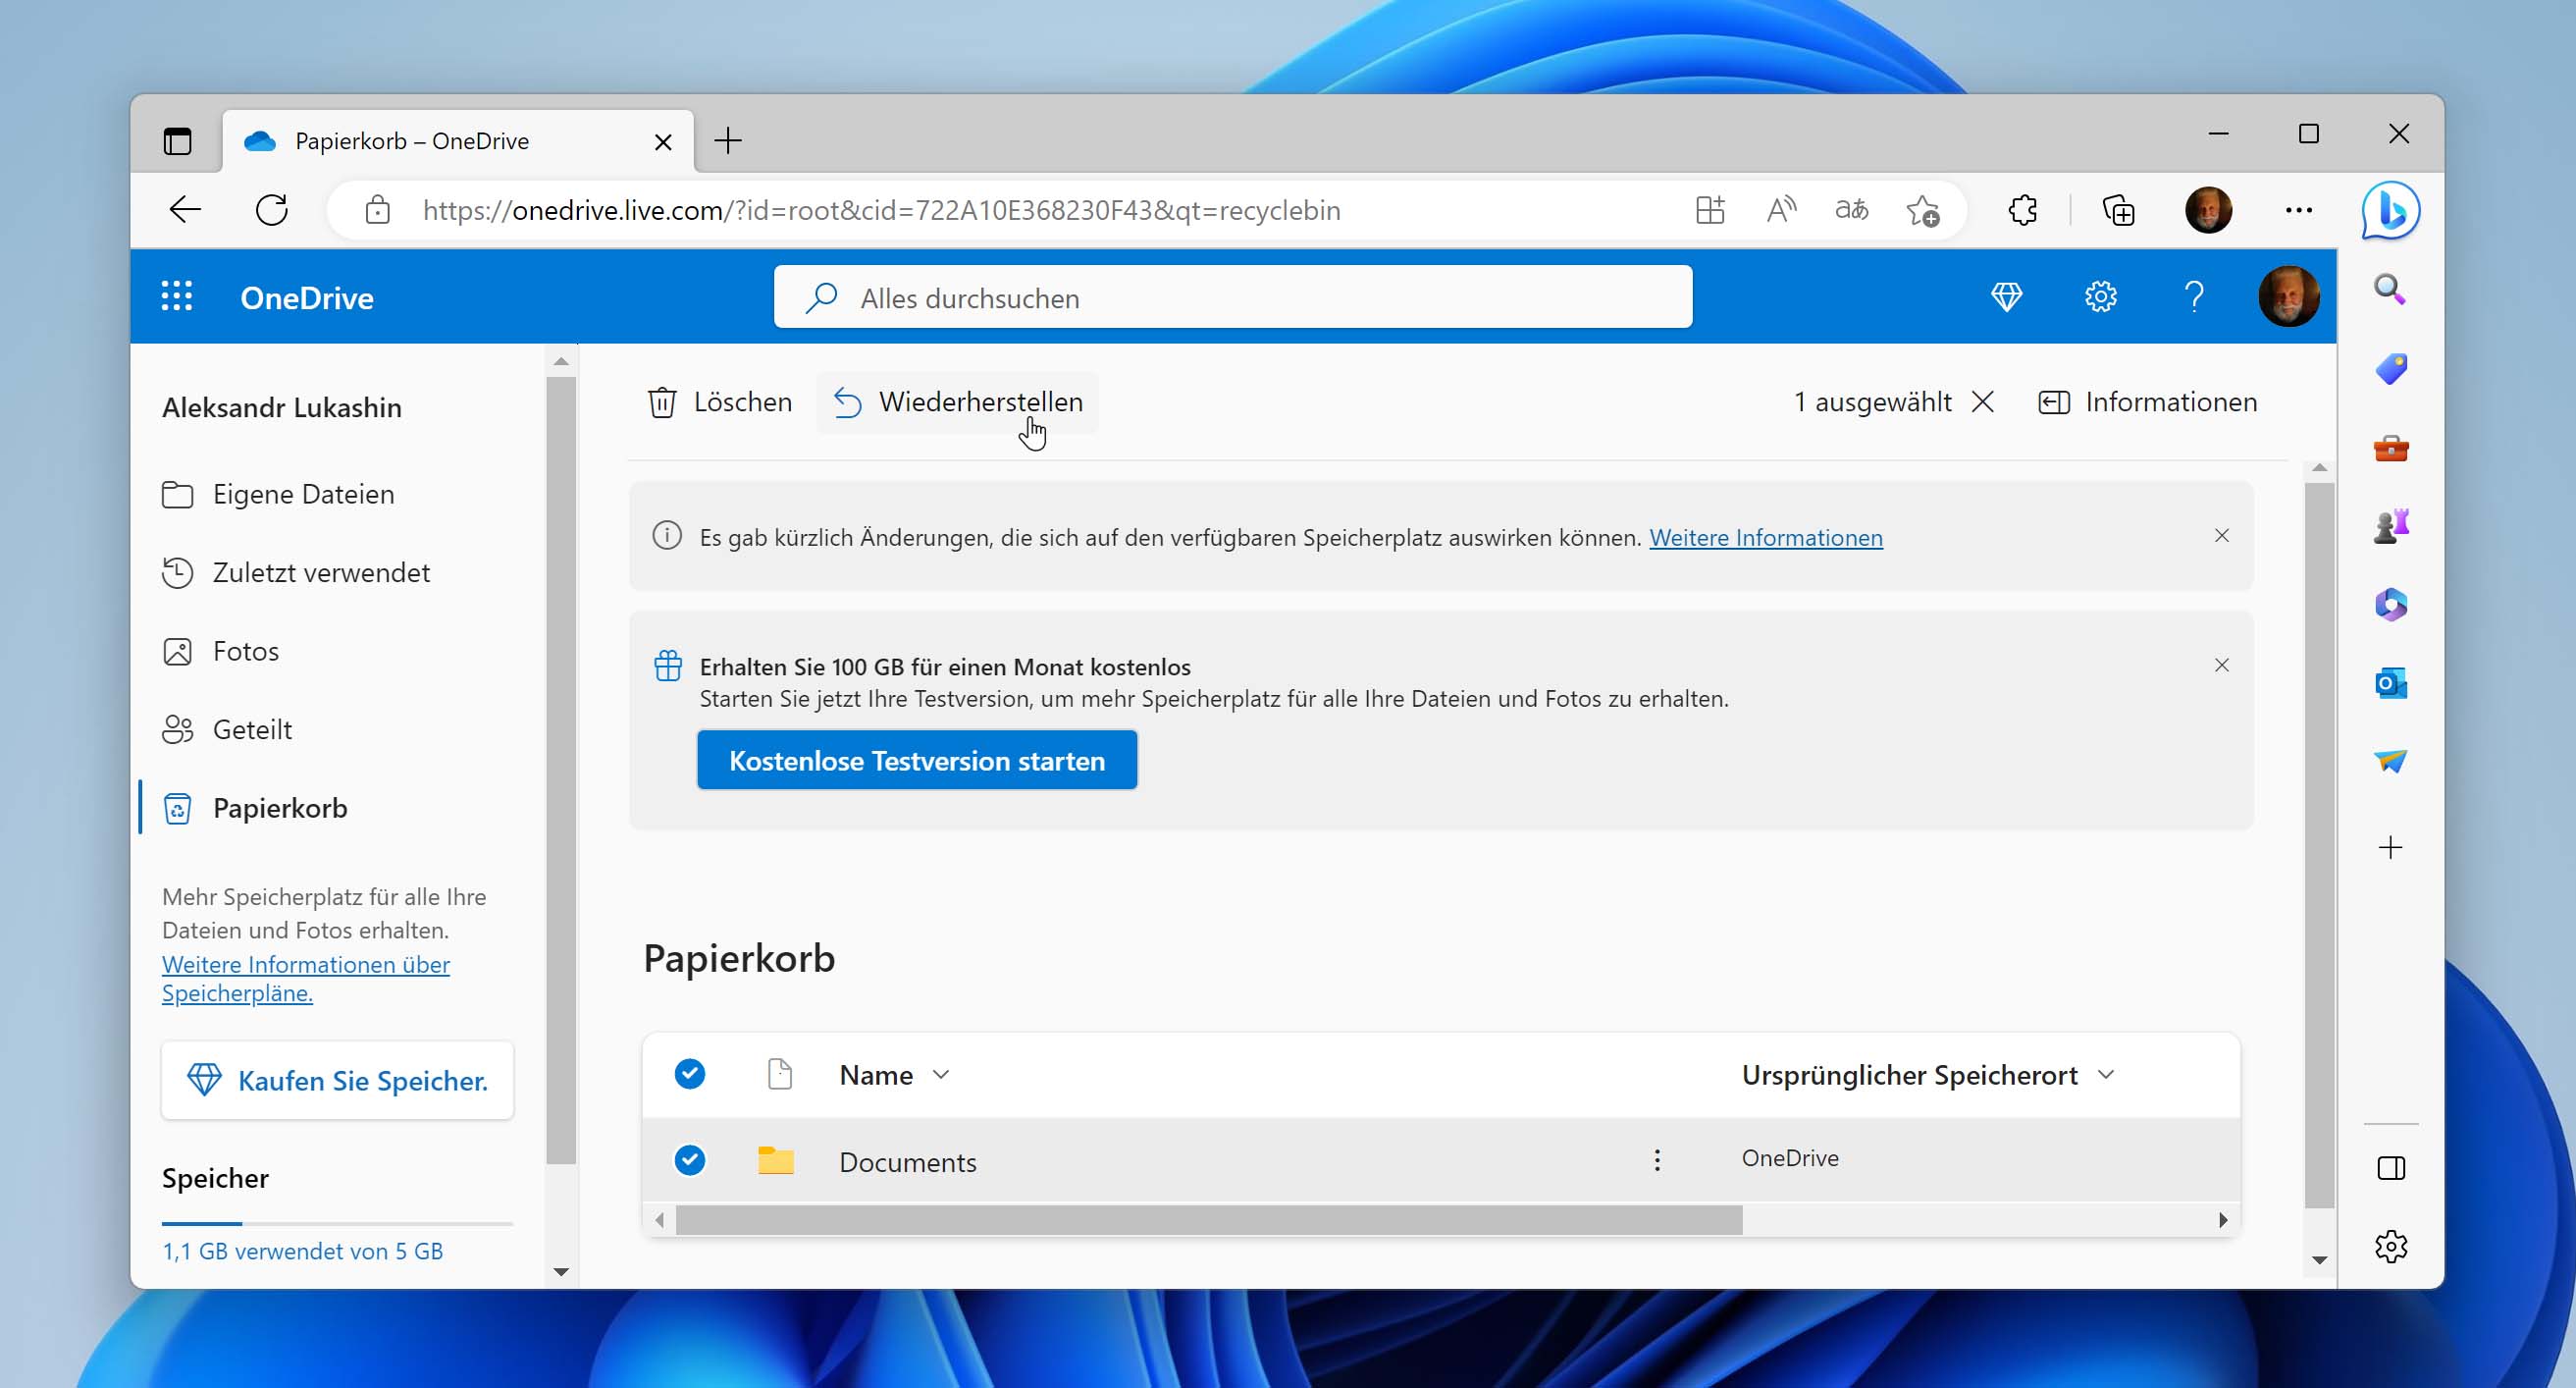Screen dimensions: 2576x1388
Task: Click the Wiederherstellen button
Action: [957, 402]
